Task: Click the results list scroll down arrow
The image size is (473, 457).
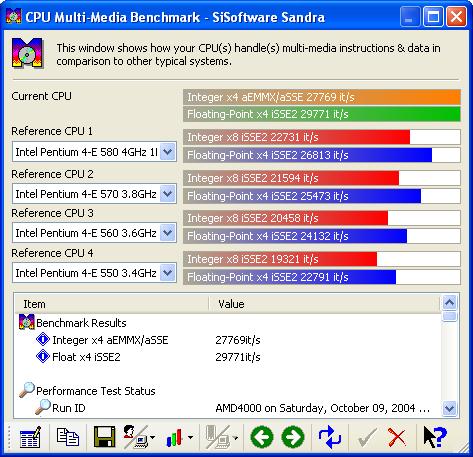Action: tap(450, 408)
